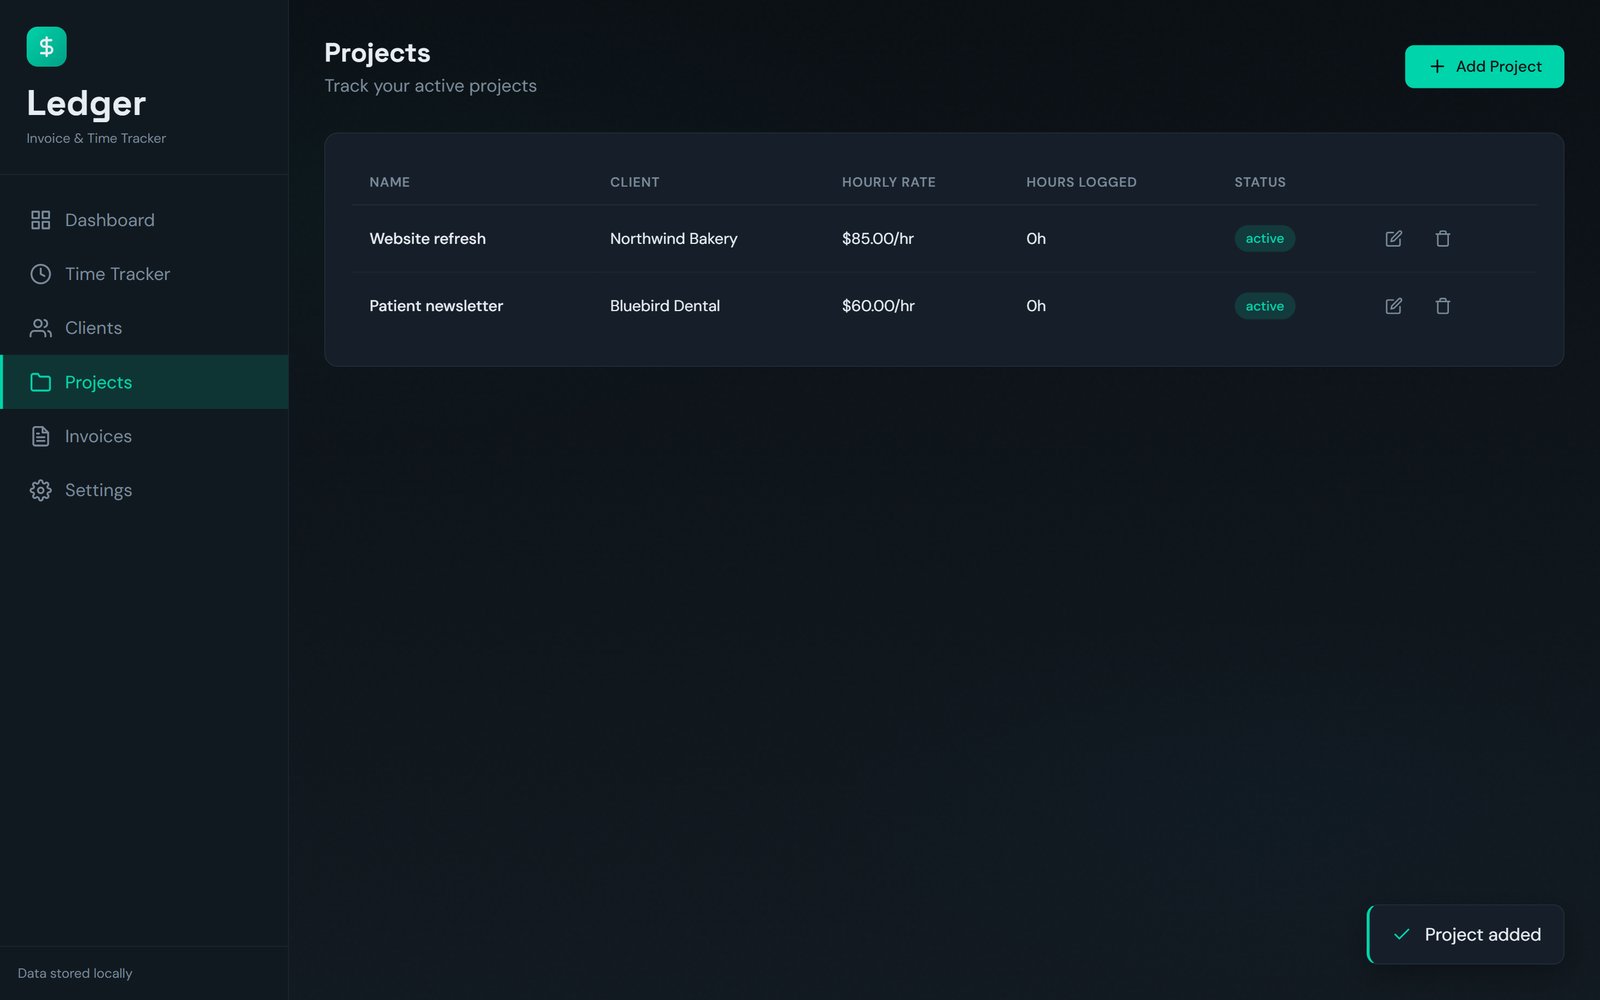Click the Project added notification text

[1482, 934]
